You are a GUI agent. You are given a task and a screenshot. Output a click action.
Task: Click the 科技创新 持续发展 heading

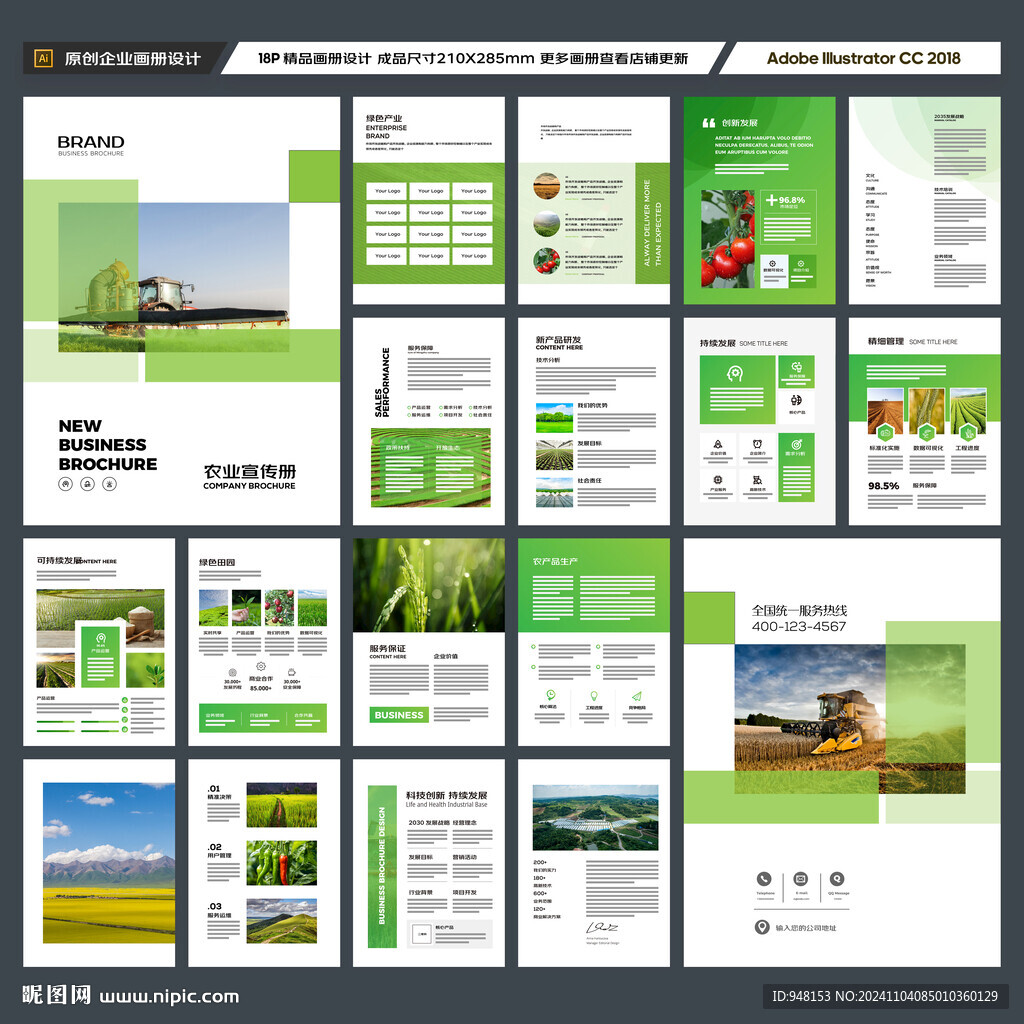click(447, 795)
